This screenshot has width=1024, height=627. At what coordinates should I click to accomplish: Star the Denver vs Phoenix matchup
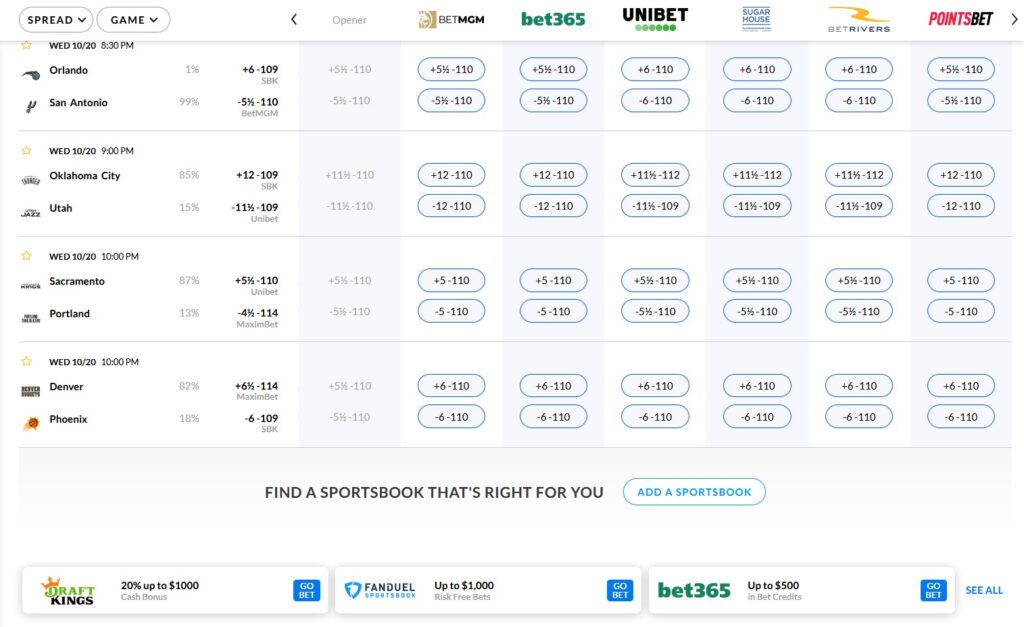point(26,361)
